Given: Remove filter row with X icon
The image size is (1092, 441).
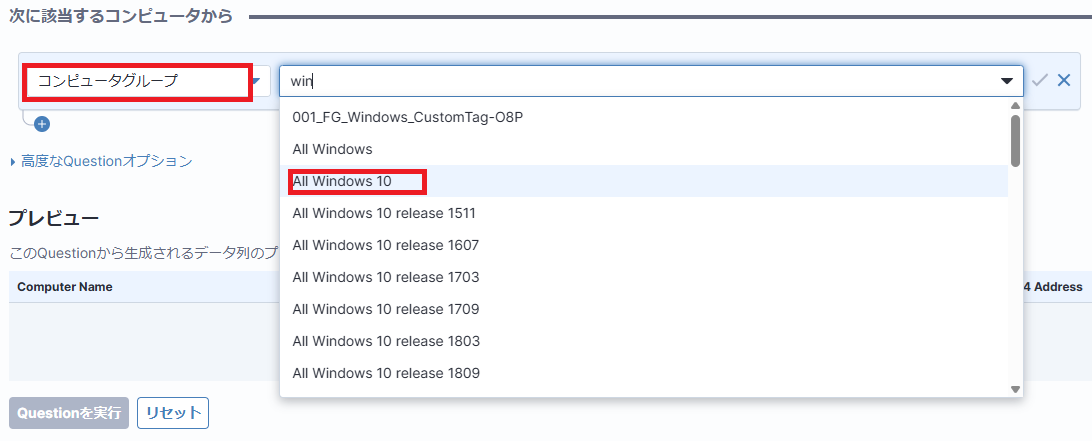Looking at the screenshot, I should coord(1064,81).
